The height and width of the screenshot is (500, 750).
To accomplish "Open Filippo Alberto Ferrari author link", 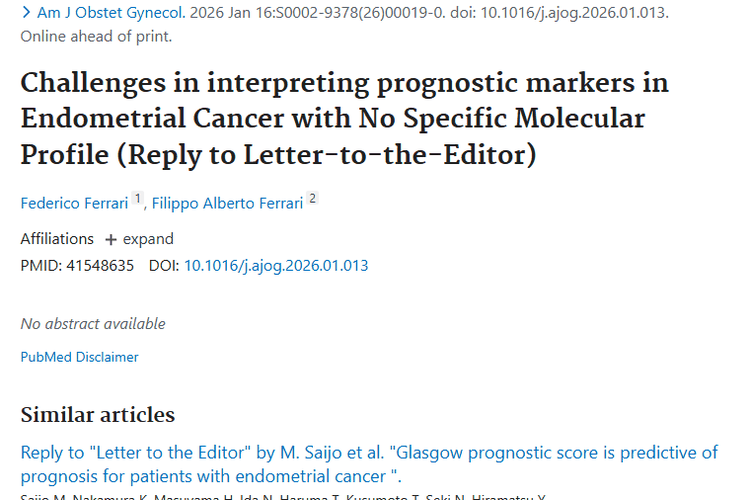I will pyautogui.click(x=228, y=203).
